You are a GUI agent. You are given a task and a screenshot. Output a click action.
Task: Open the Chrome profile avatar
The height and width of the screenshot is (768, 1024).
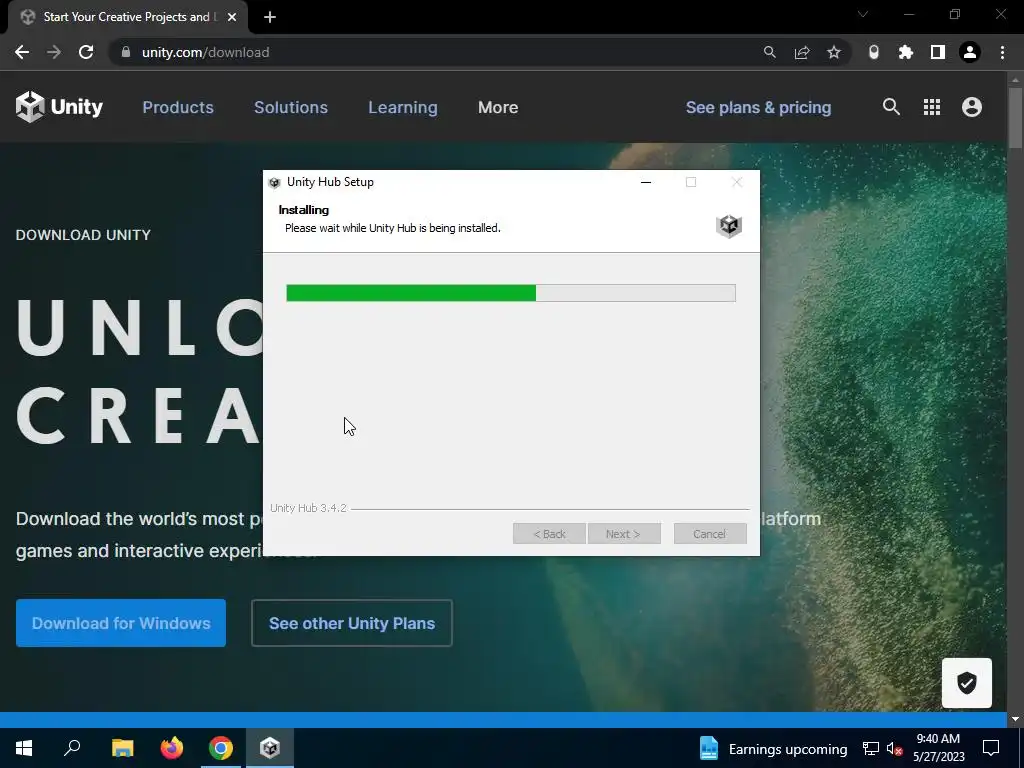[x=970, y=52]
